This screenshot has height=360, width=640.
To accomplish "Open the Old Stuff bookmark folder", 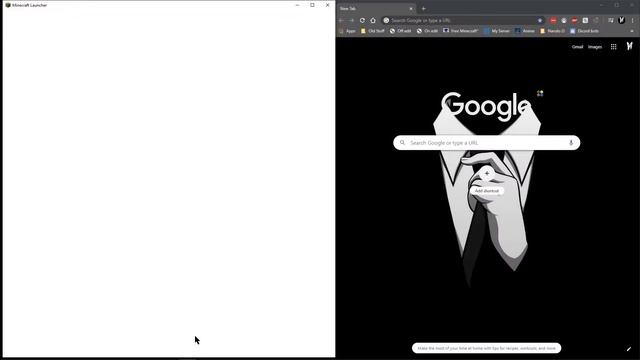I will click(373, 31).
